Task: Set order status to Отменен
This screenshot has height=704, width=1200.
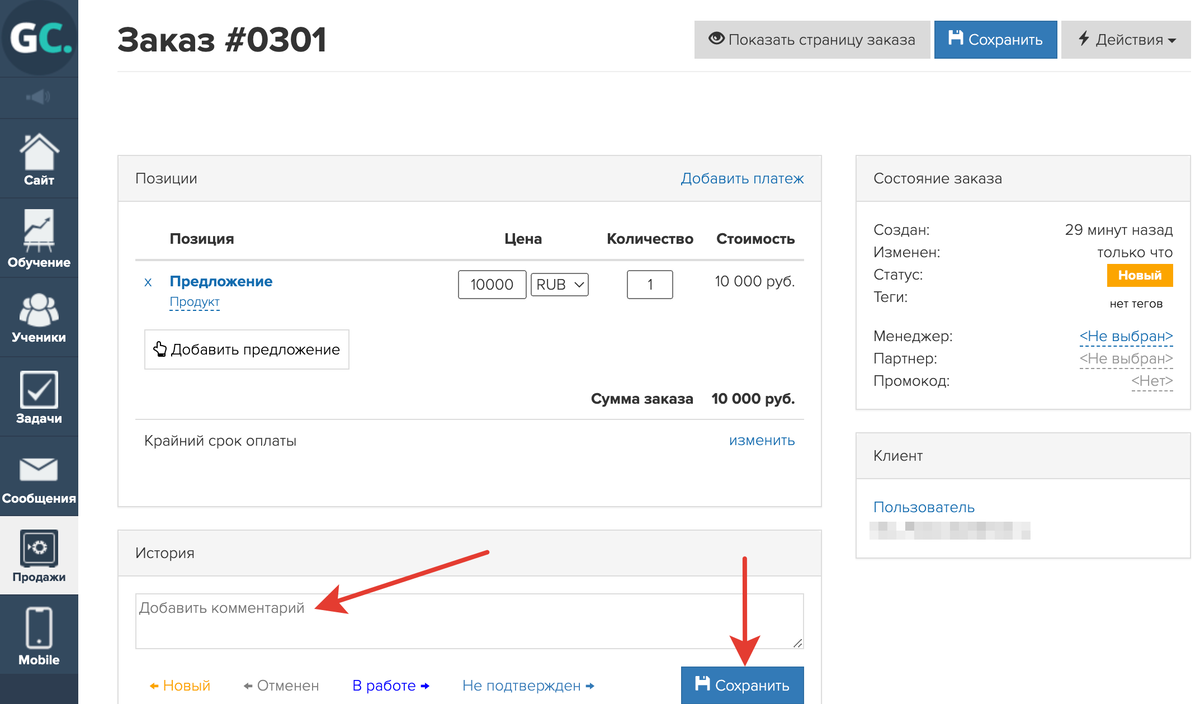Action: [x=281, y=686]
